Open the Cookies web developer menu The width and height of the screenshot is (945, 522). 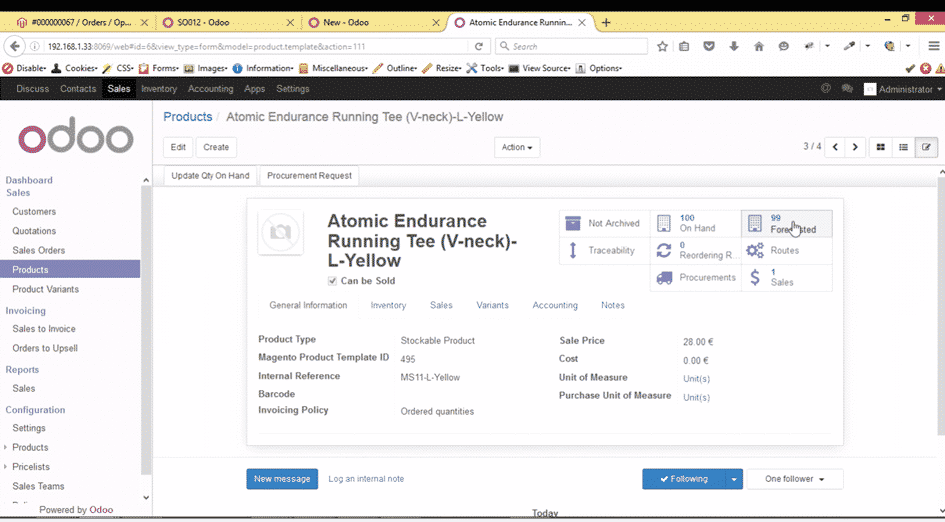74,68
